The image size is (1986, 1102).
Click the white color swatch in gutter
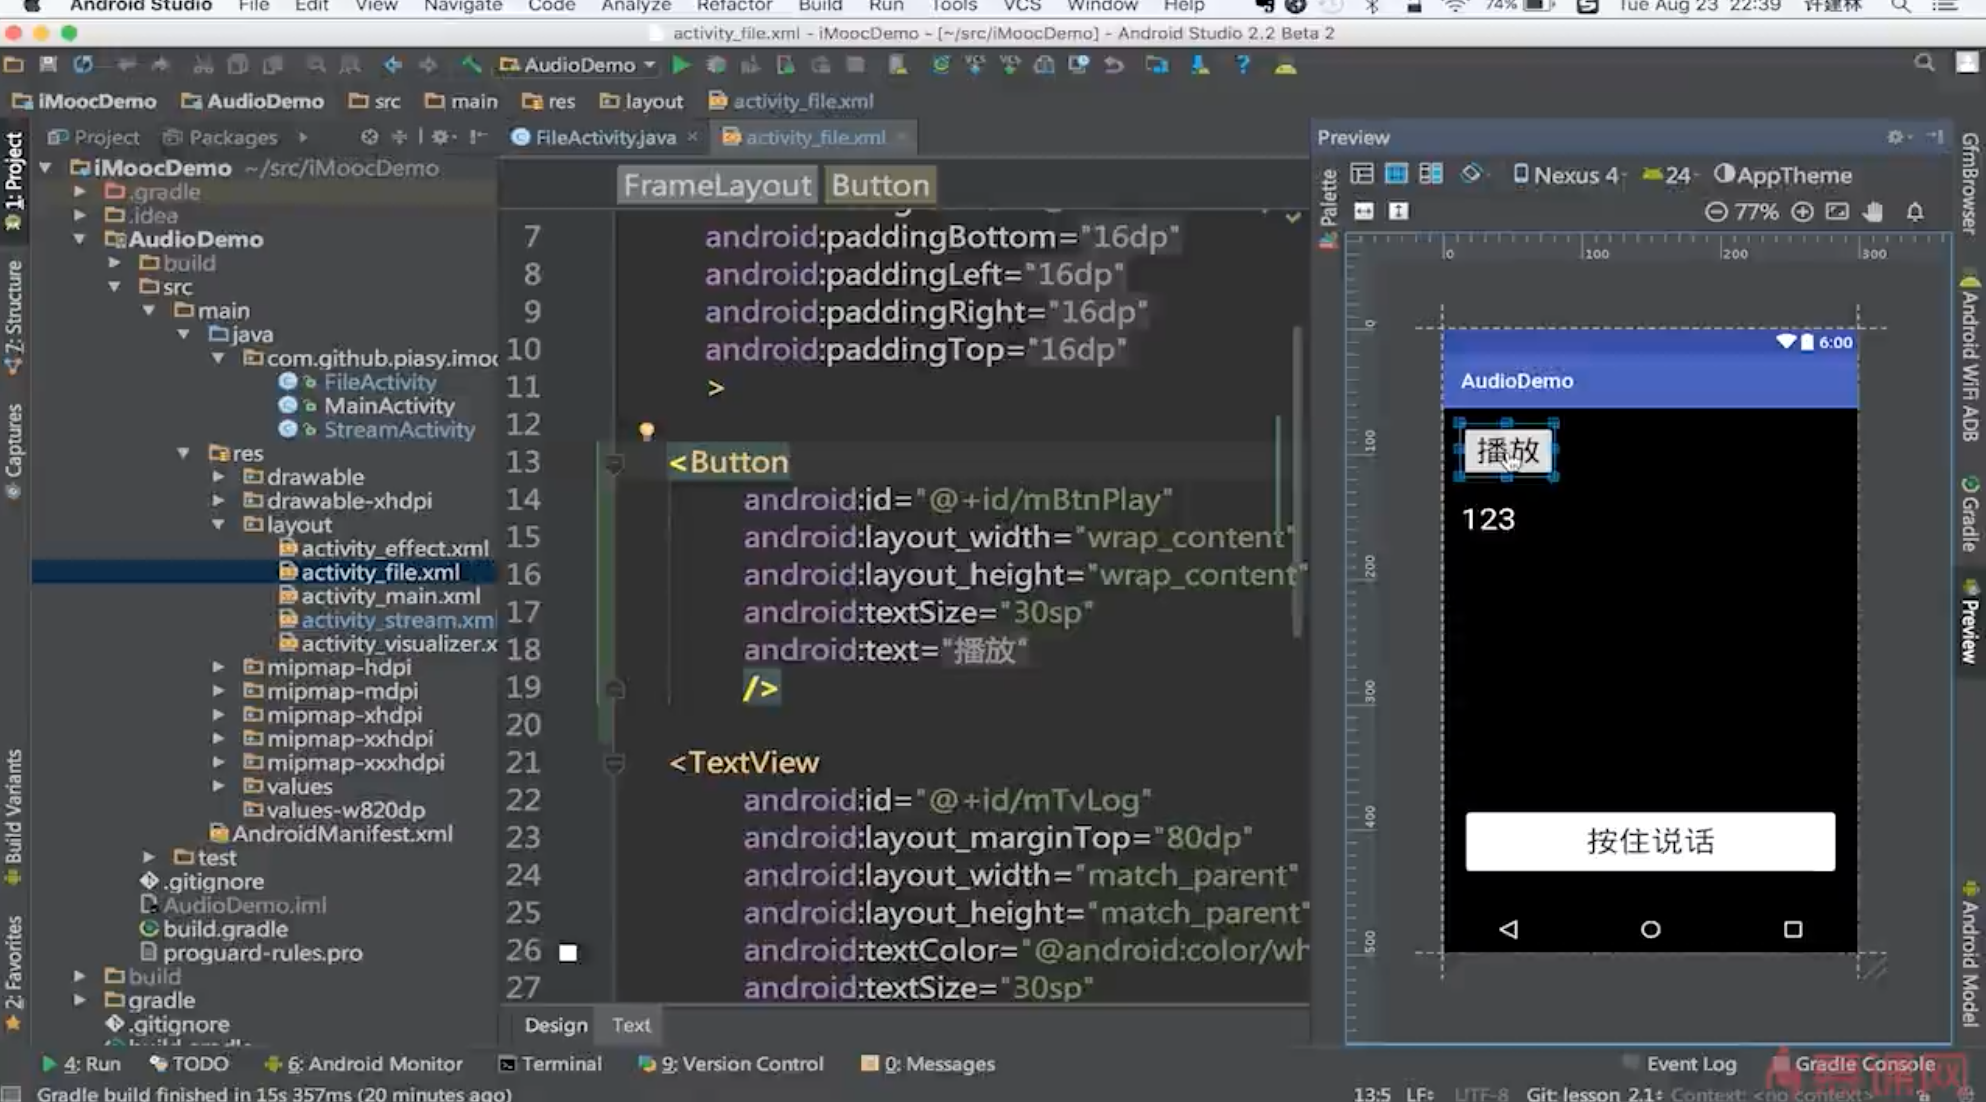click(568, 952)
